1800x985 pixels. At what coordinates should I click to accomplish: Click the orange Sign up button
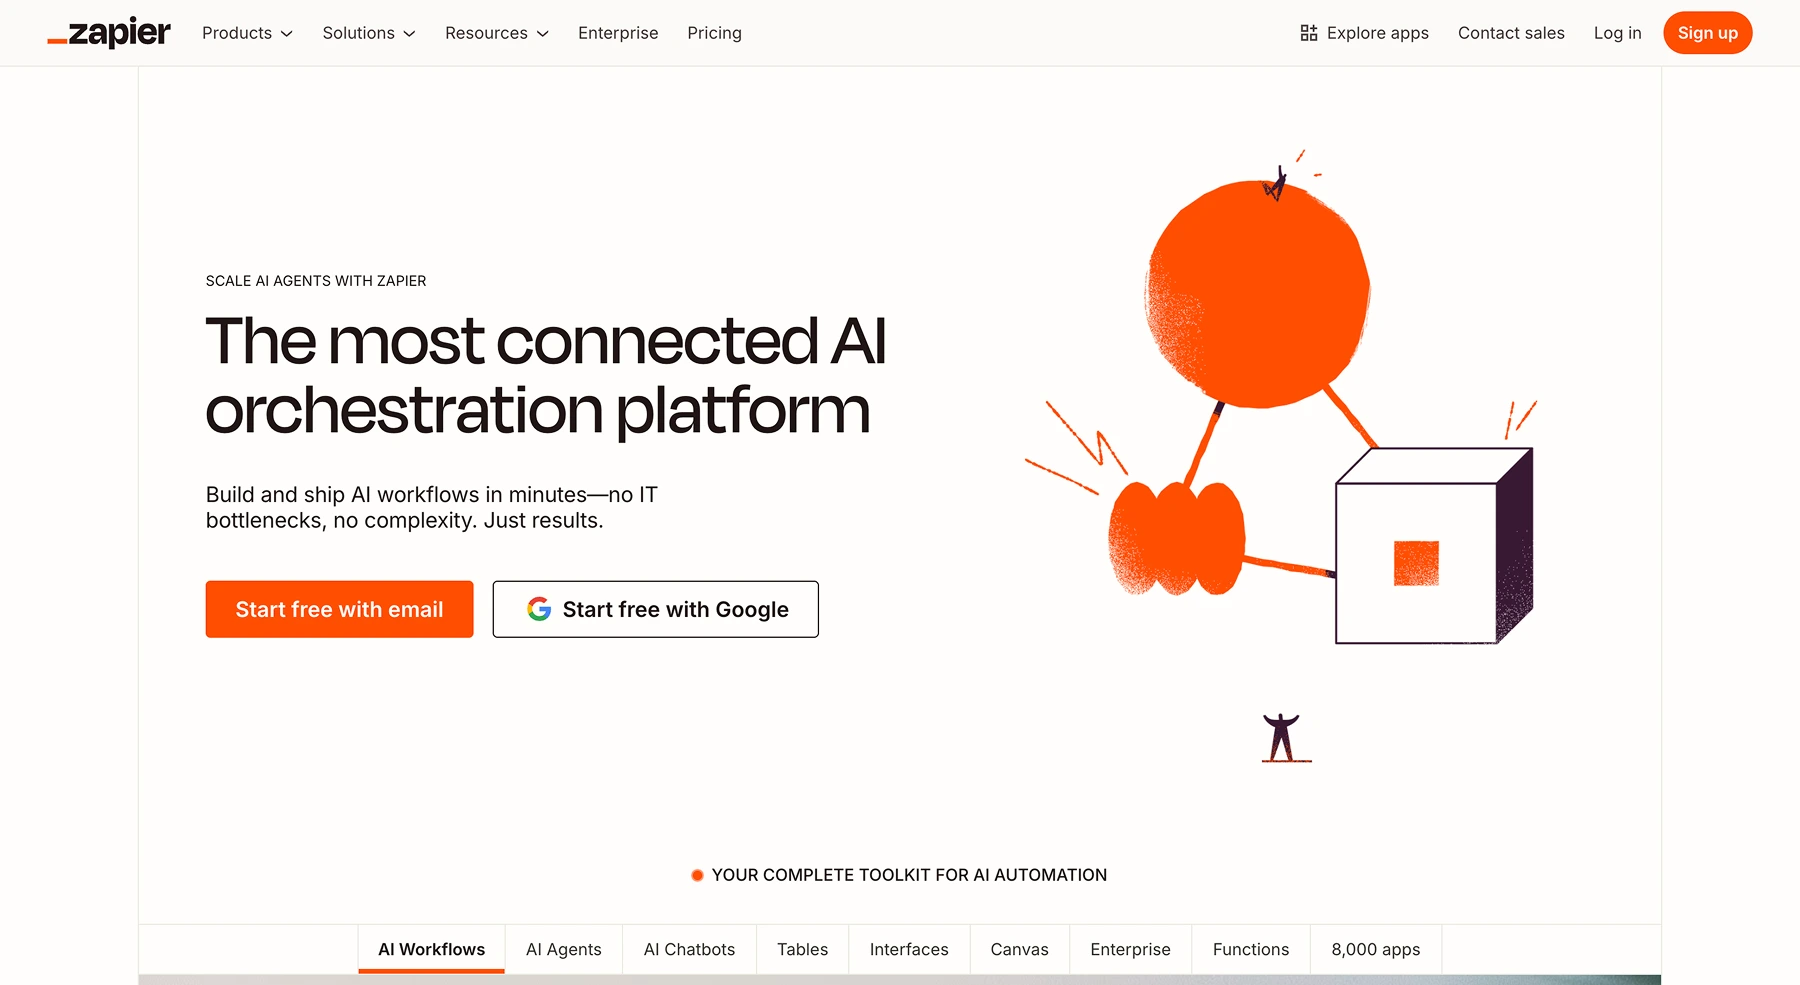pyautogui.click(x=1707, y=32)
